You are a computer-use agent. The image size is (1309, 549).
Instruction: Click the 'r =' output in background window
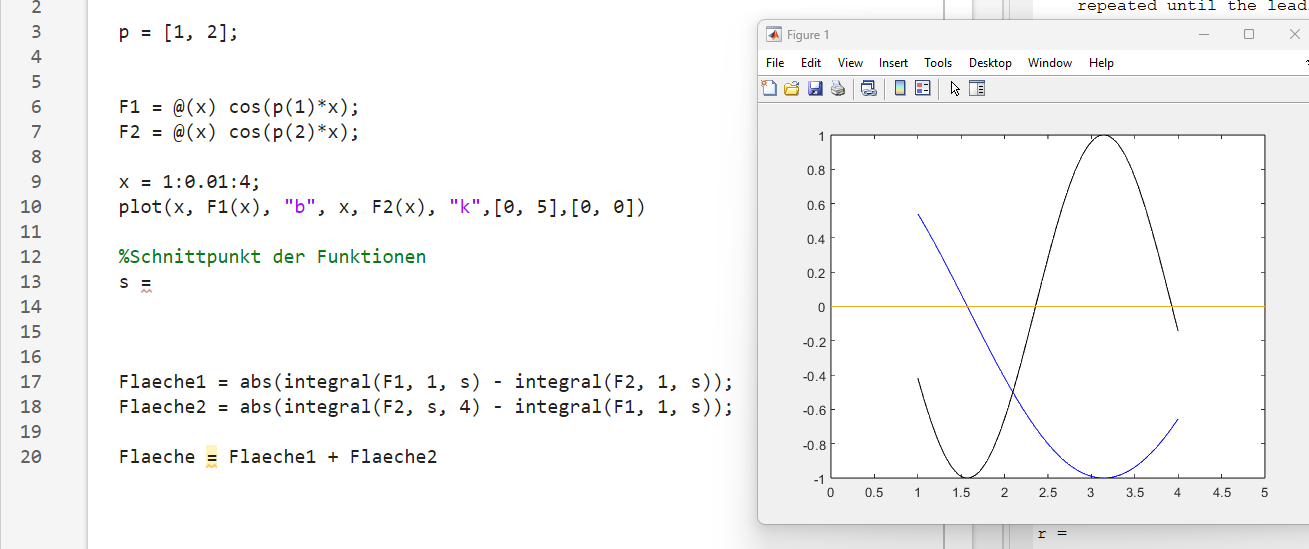pos(1052,534)
